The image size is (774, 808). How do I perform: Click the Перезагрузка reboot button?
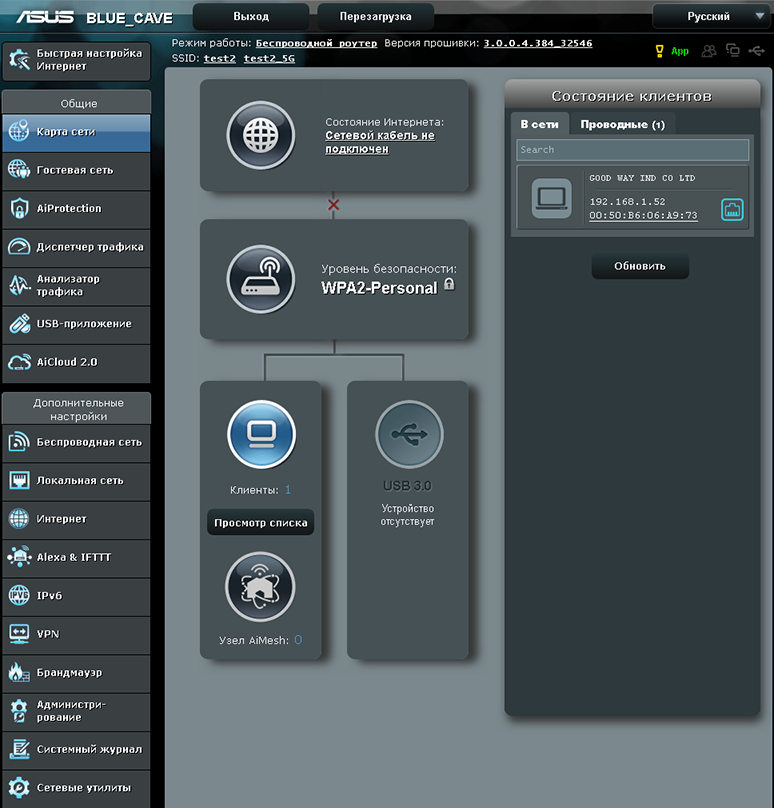[375, 16]
